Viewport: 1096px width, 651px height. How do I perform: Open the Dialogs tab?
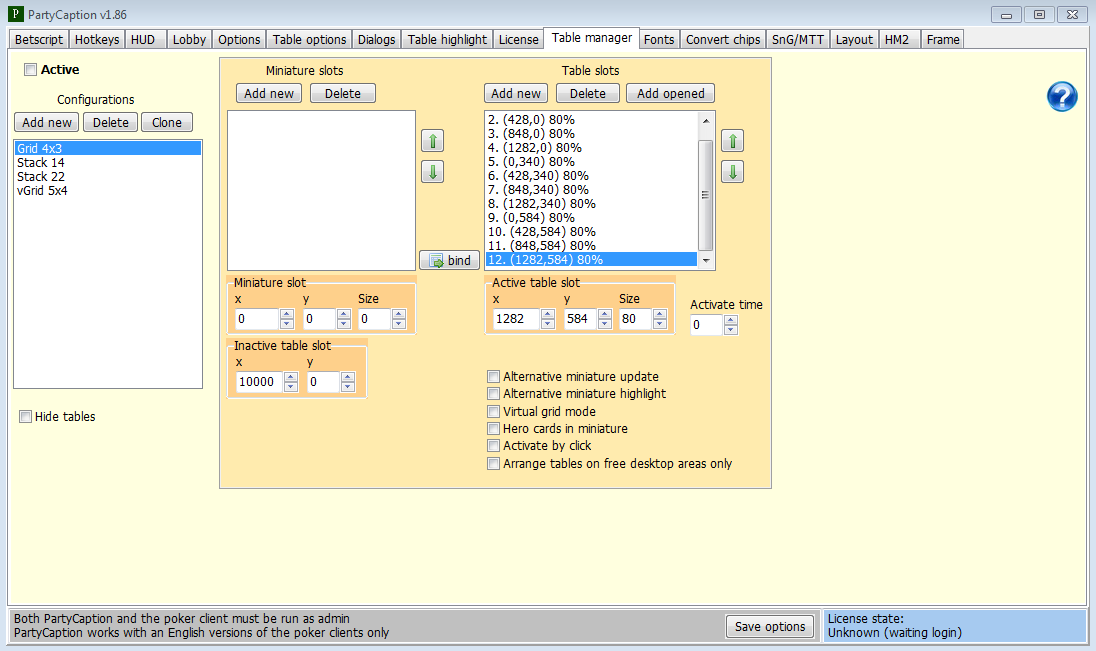[377, 40]
